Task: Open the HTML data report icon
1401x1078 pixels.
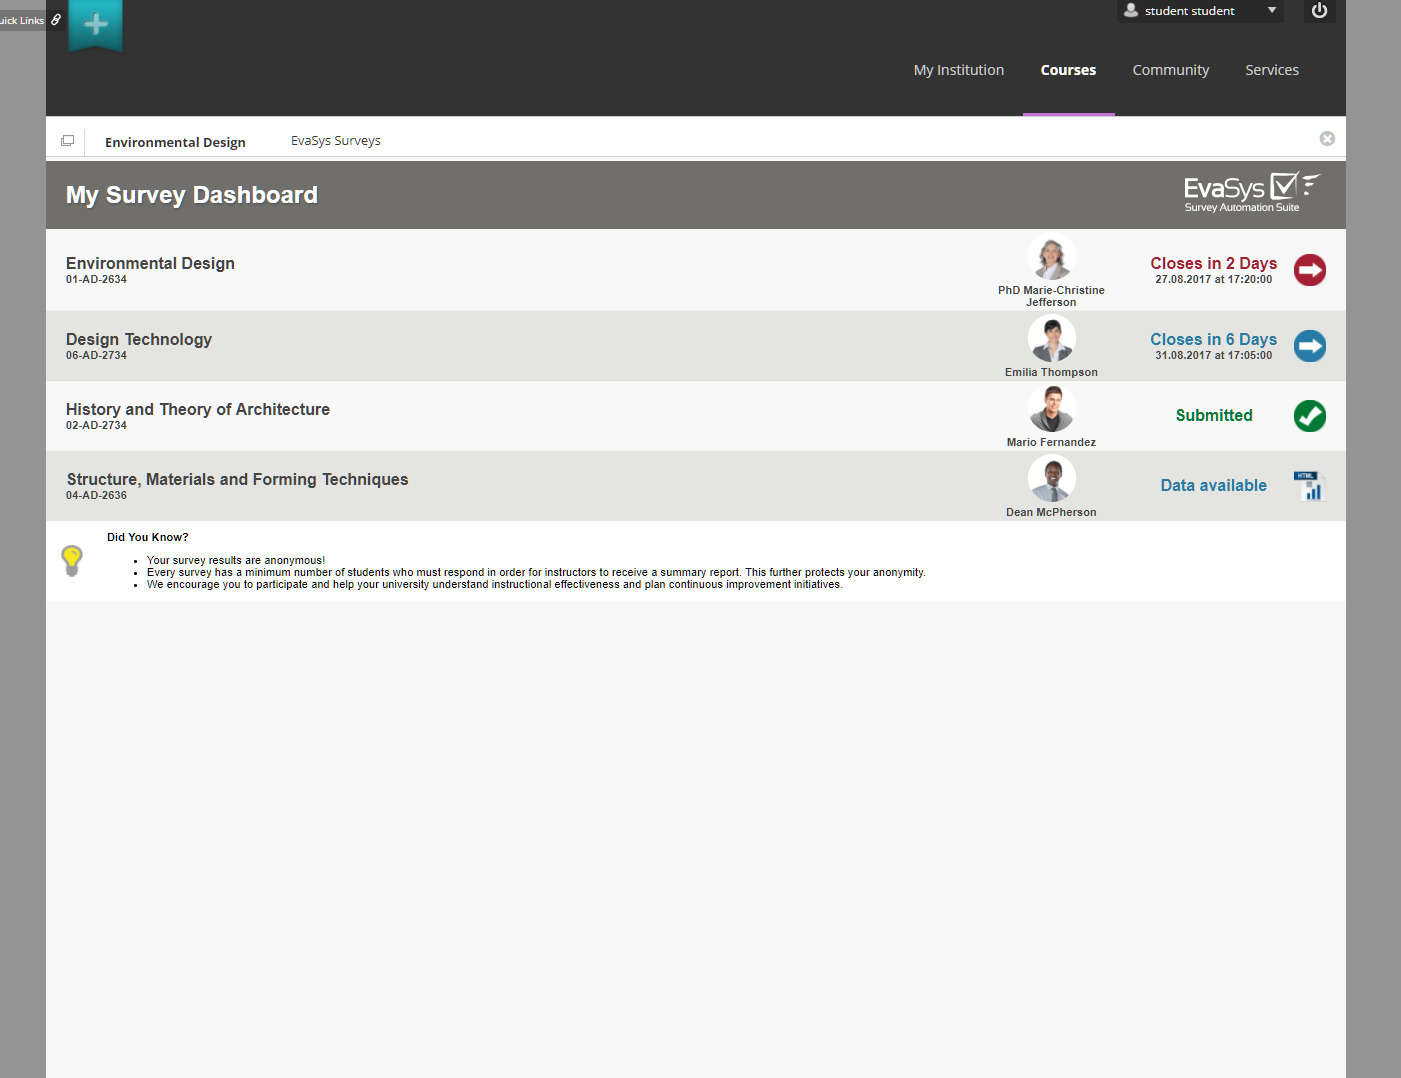Action: (x=1308, y=486)
